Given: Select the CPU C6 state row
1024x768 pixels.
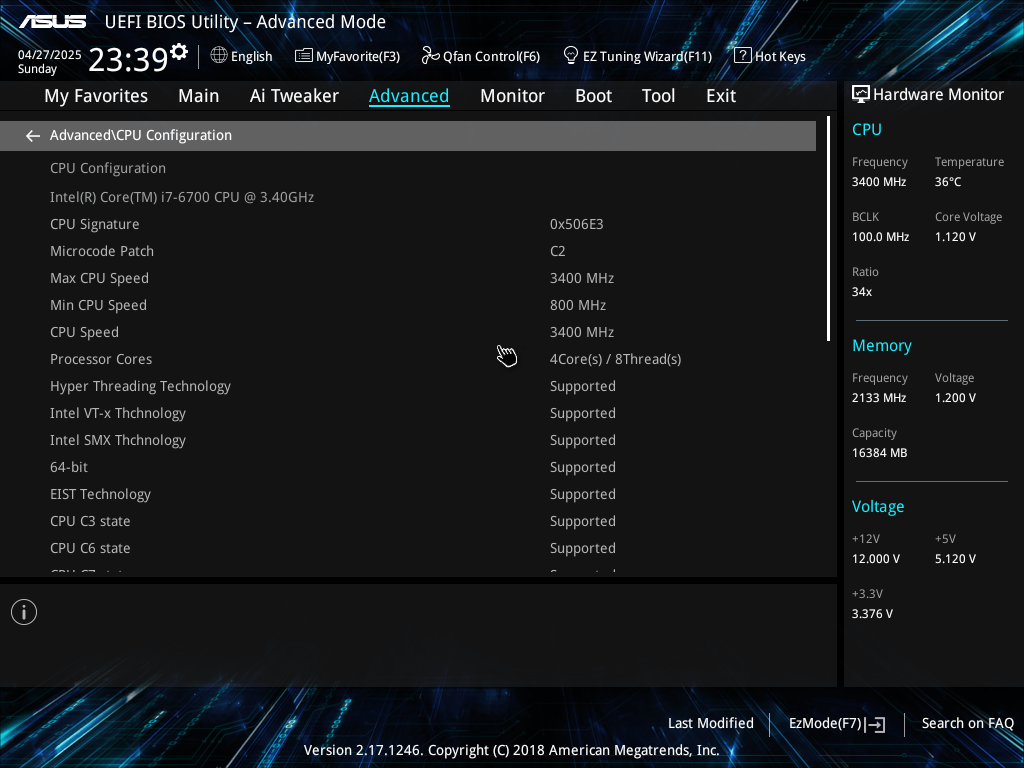Looking at the screenshot, I should pos(408,548).
